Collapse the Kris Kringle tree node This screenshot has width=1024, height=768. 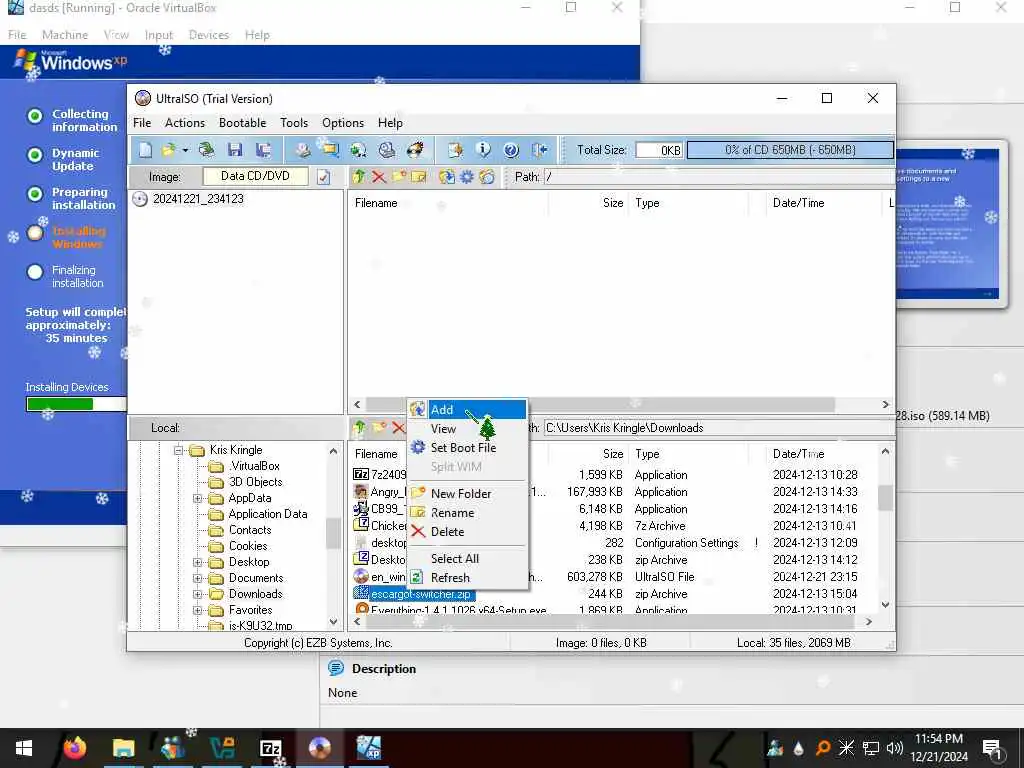click(178, 451)
